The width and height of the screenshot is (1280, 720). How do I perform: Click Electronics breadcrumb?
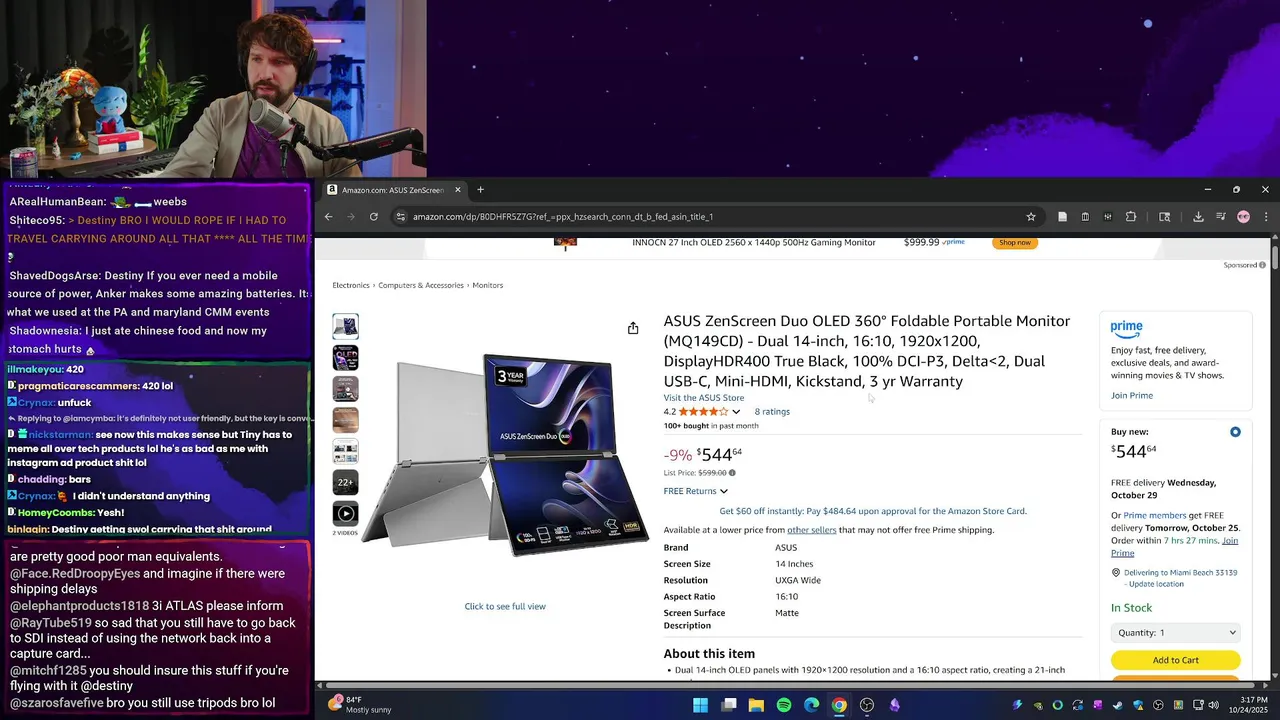[351, 286]
